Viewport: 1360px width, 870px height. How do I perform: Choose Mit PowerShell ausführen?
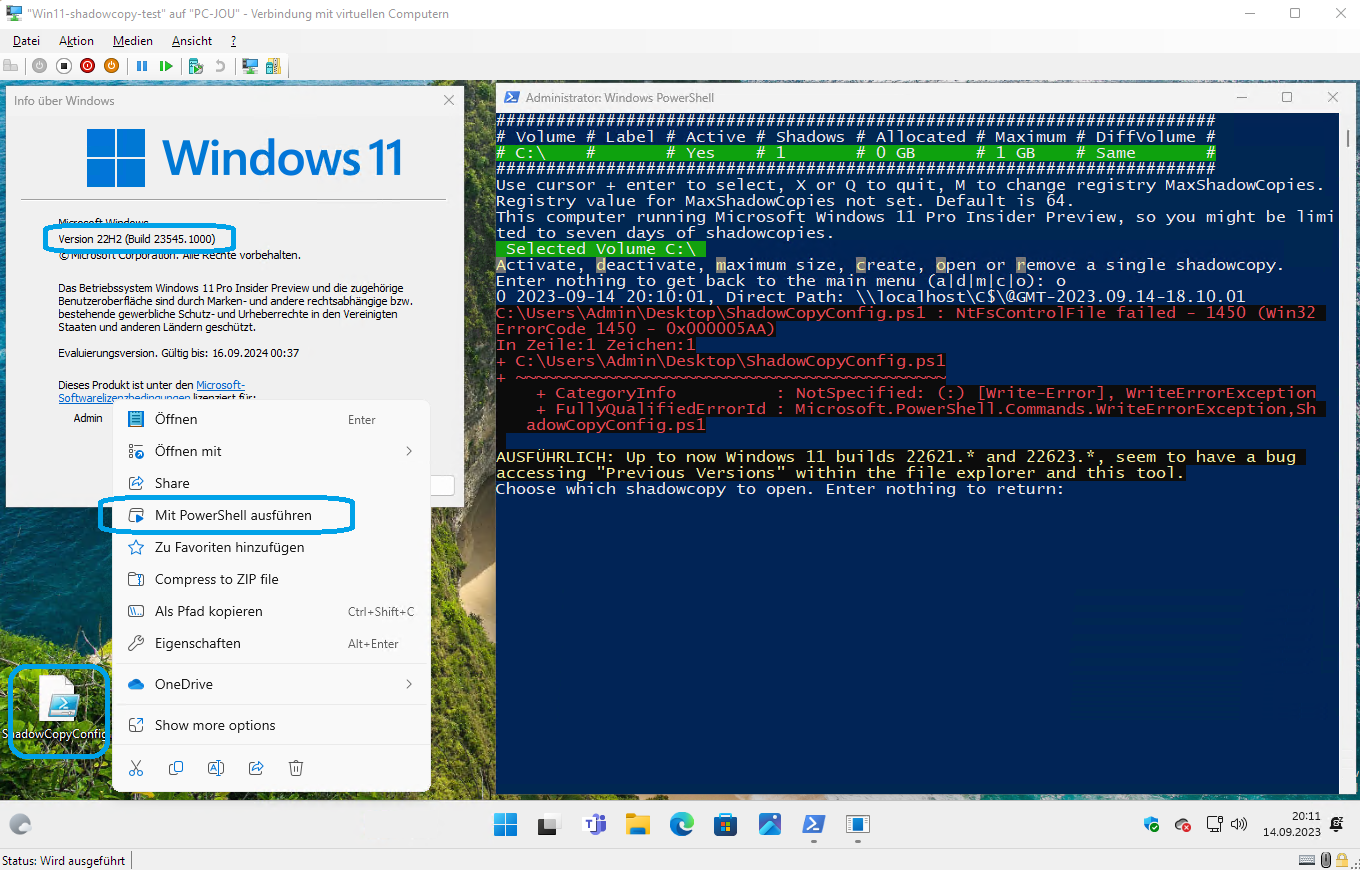click(x=271, y=515)
